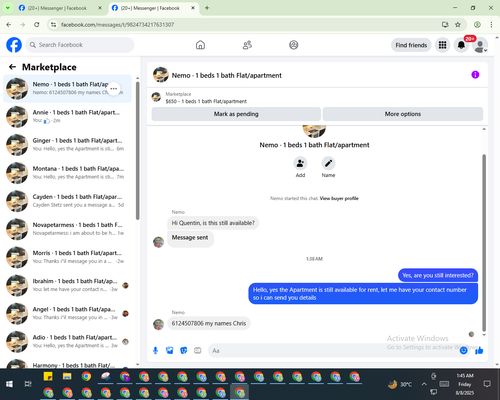Click the 'Yes, are you still interested?' message
This screenshot has width=500, height=400.
coord(438,275)
